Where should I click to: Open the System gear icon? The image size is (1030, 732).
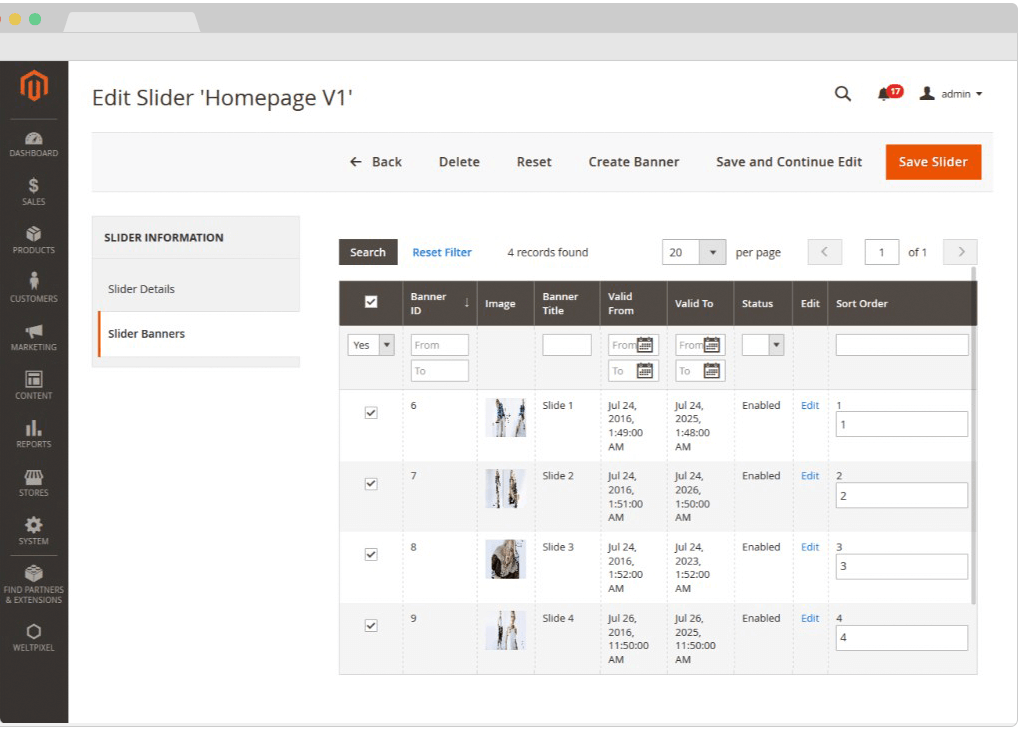(x=34, y=530)
